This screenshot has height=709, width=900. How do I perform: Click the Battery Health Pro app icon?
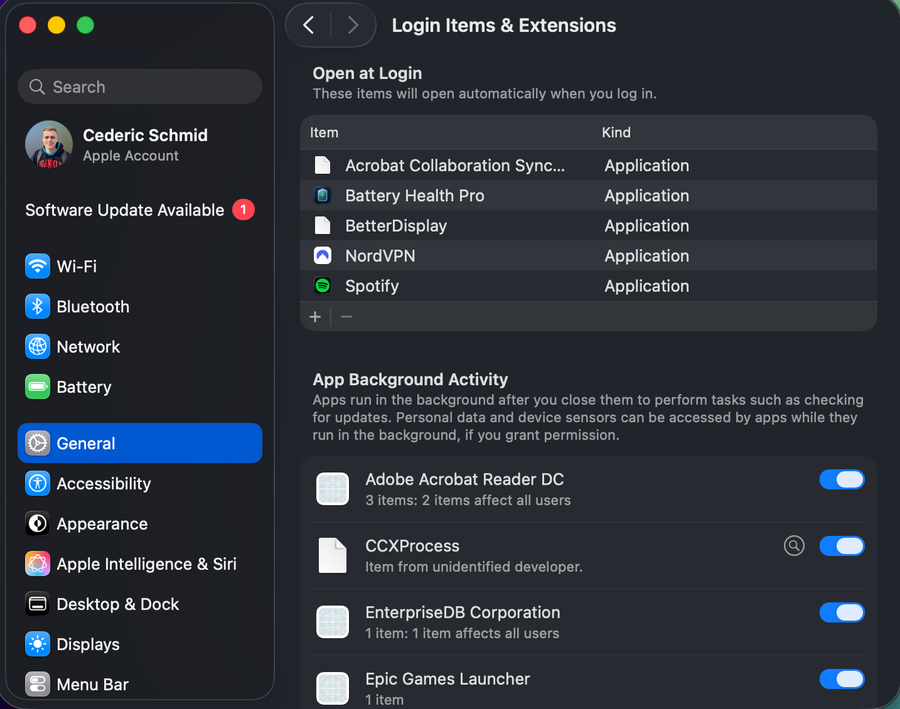coord(323,196)
